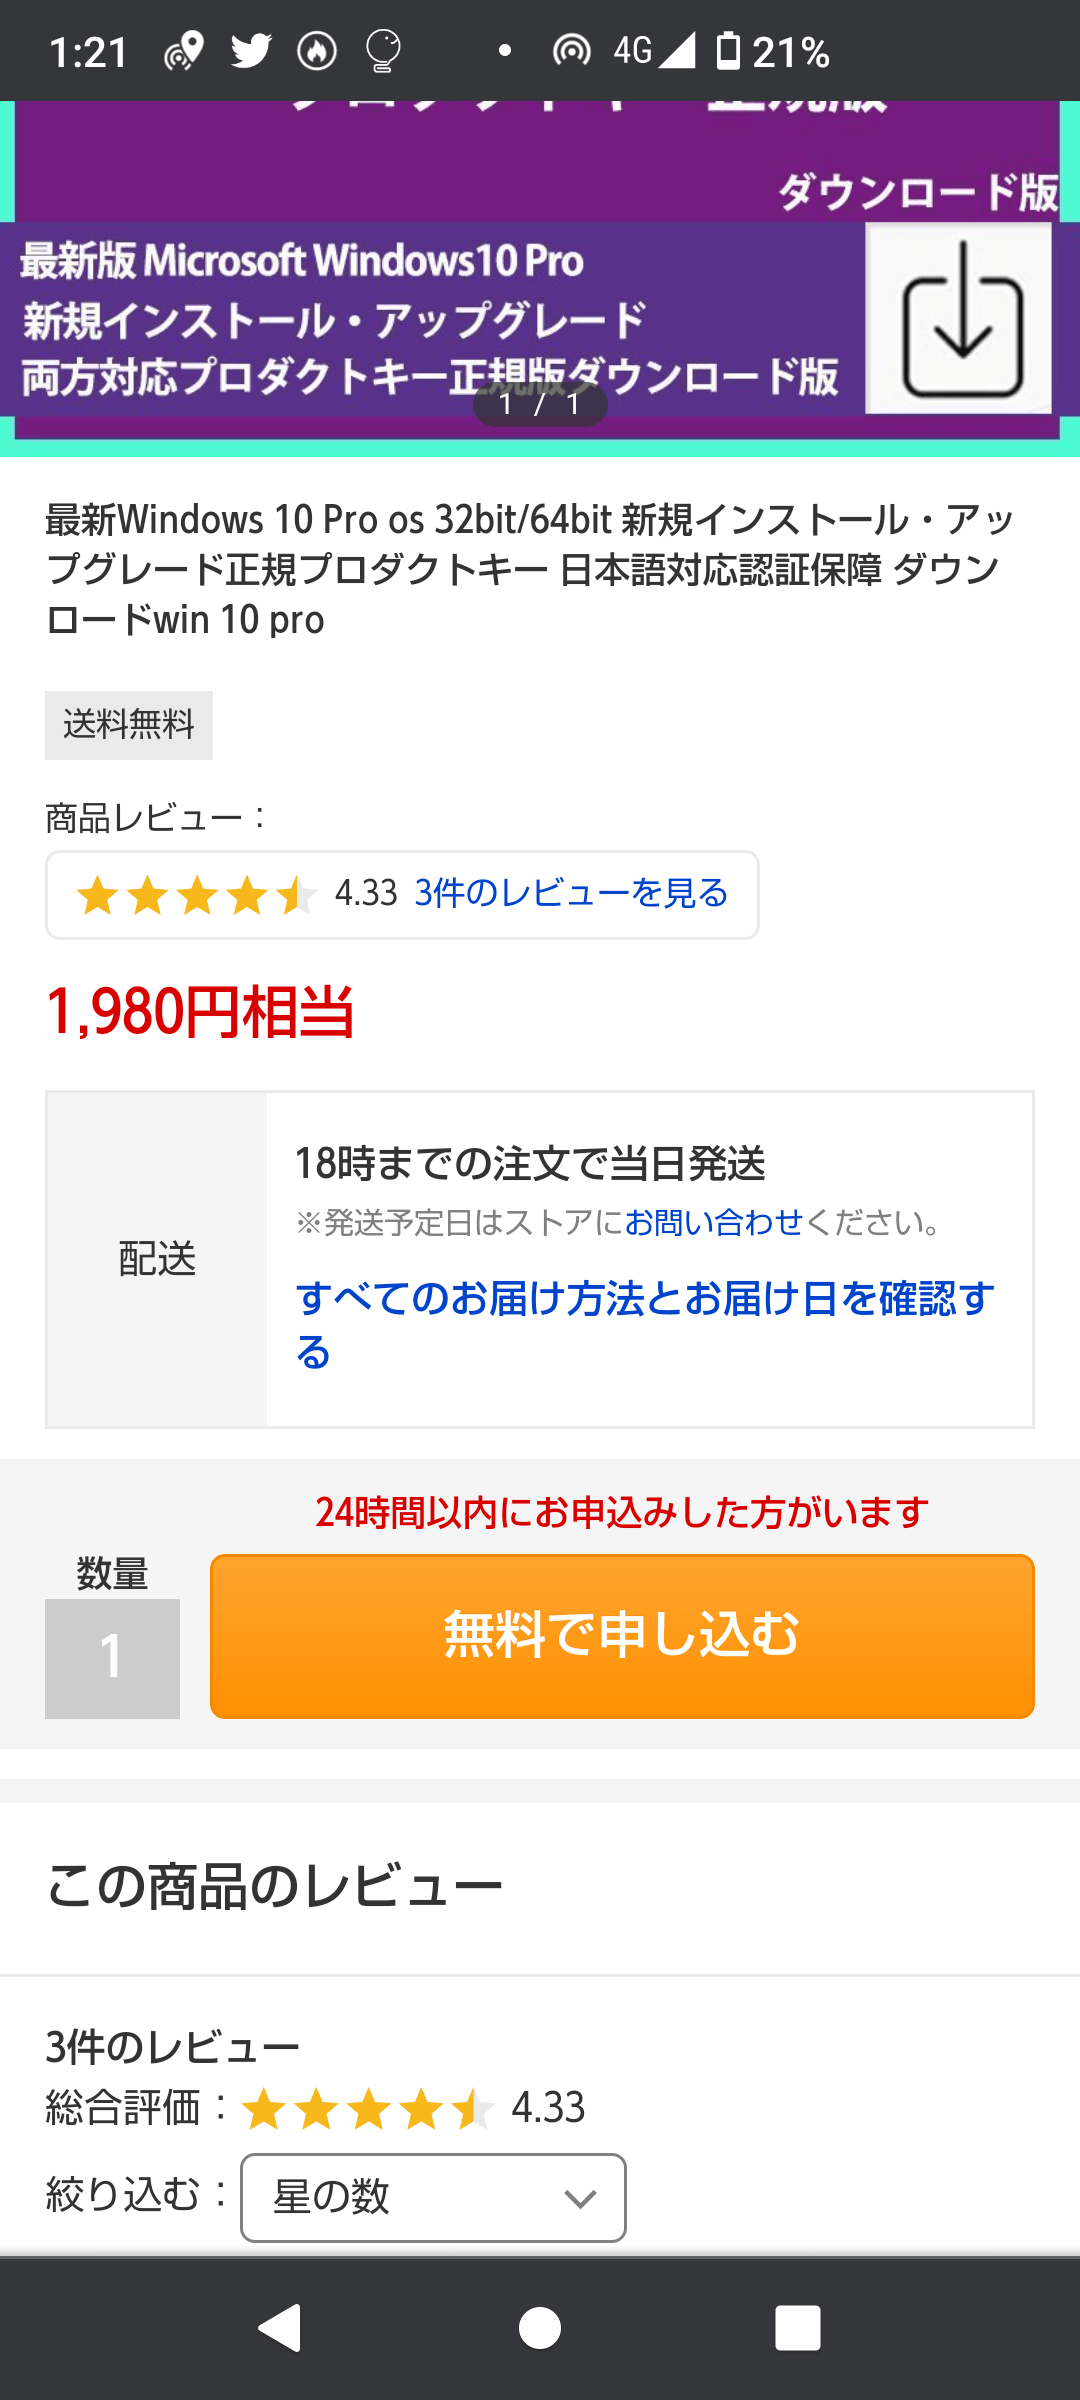This screenshot has height=2400, width=1080.
Task: Tap the star rating row beside 4.33
Action: click(197, 895)
